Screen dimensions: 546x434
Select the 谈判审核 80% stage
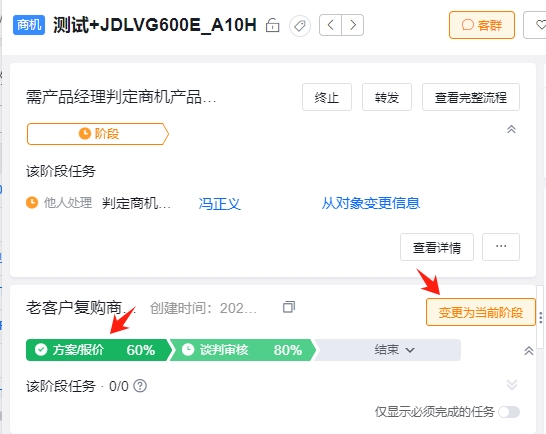pyautogui.click(x=243, y=350)
